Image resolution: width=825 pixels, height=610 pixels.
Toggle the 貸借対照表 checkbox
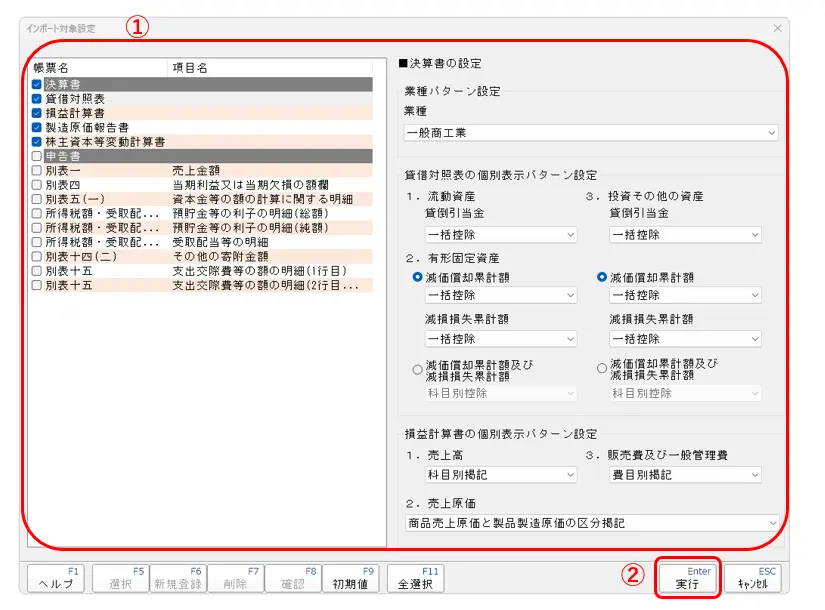37,99
